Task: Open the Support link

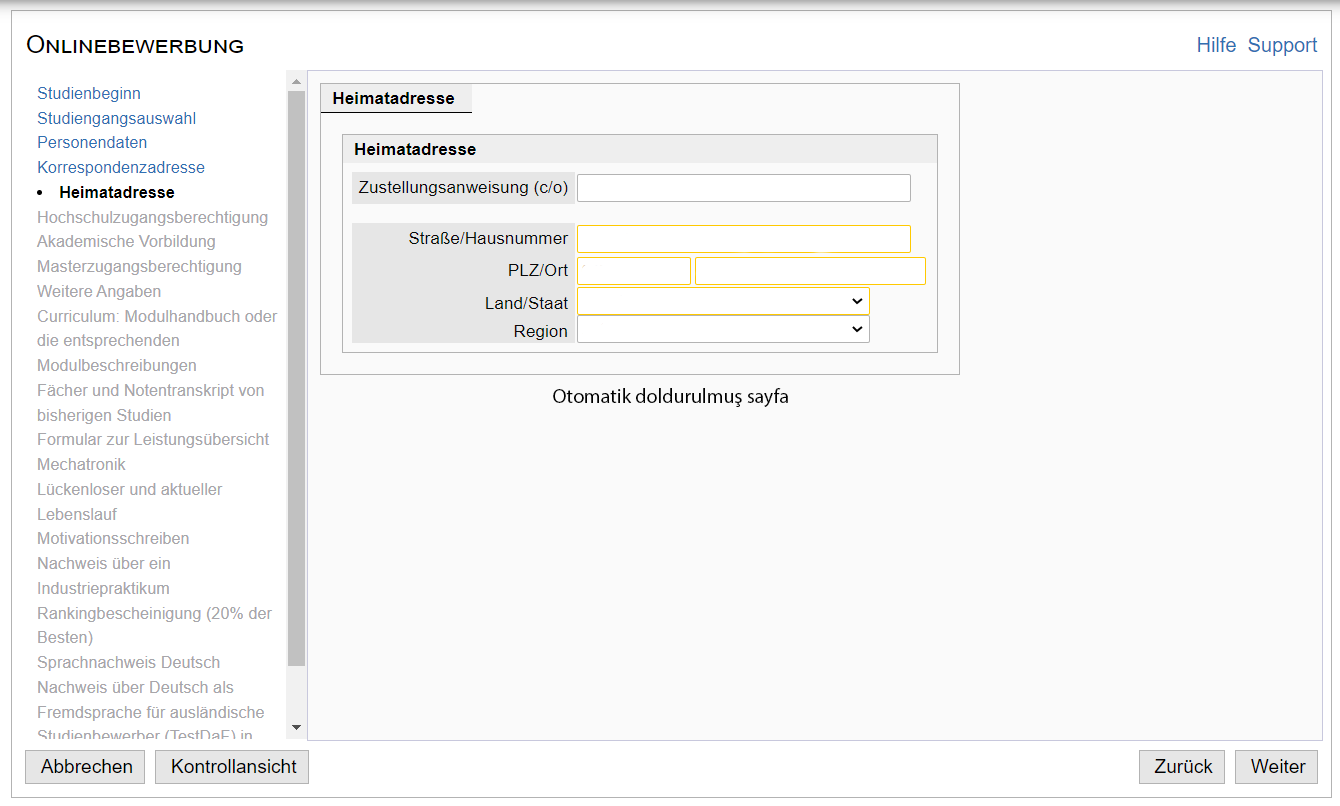Action: pos(1282,45)
